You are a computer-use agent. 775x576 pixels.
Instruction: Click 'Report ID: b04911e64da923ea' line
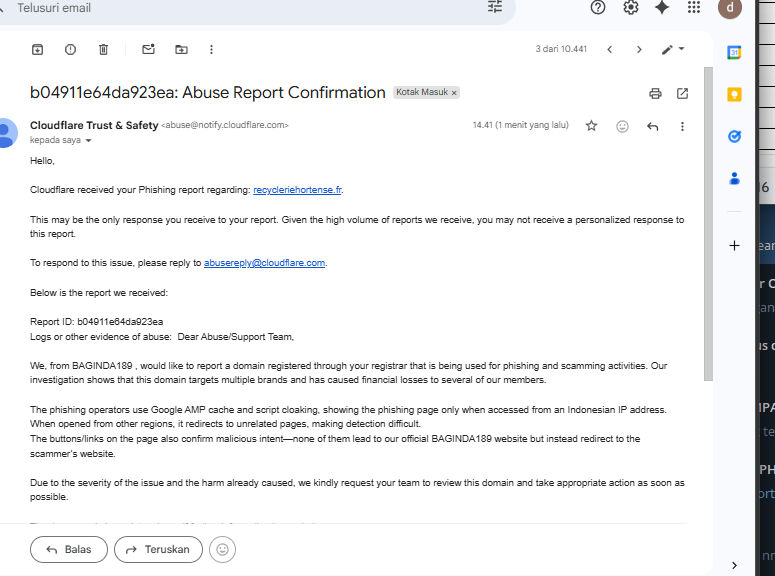click(x=96, y=322)
